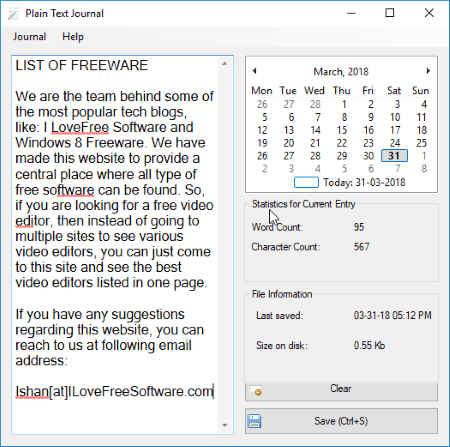
Task: Click Today: 31-03-2018 link in calendar
Action: [x=364, y=182]
